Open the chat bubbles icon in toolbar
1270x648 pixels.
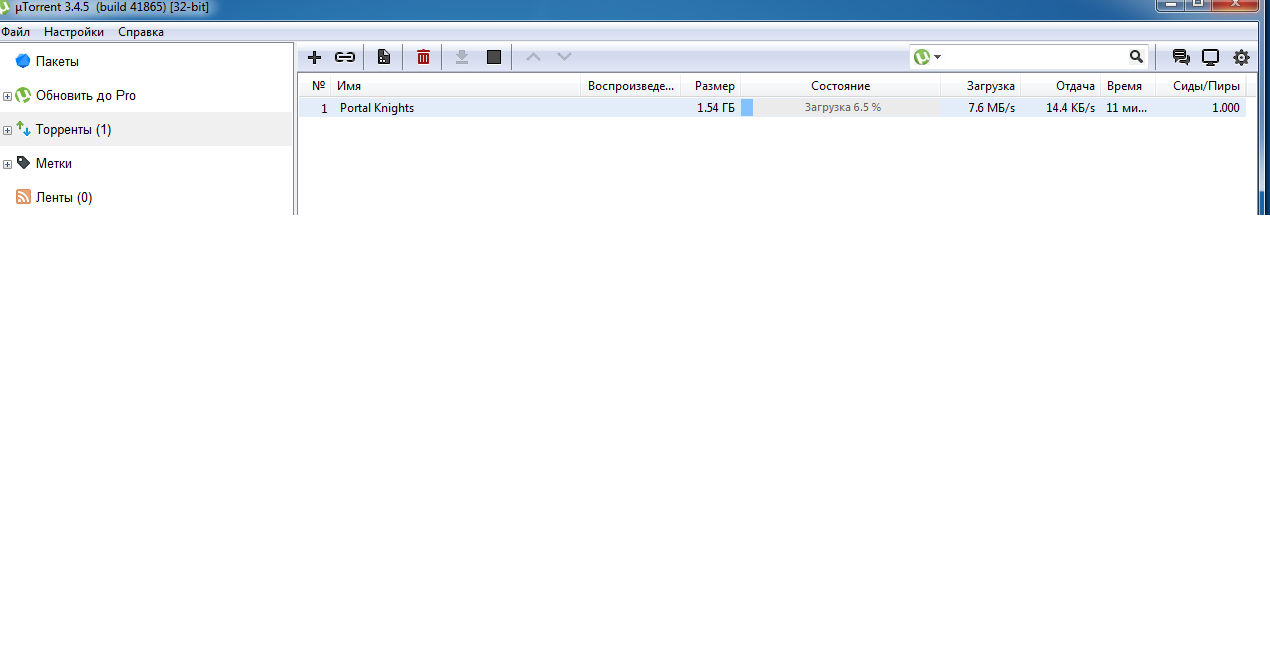click(1181, 58)
